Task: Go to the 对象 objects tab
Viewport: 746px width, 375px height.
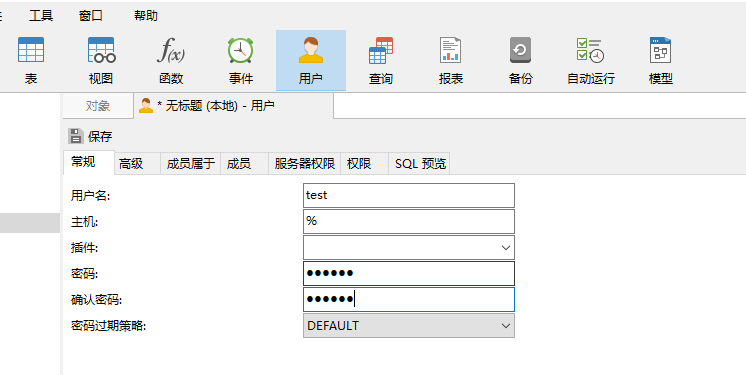Action: pyautogui.click(x=98, y=106)
